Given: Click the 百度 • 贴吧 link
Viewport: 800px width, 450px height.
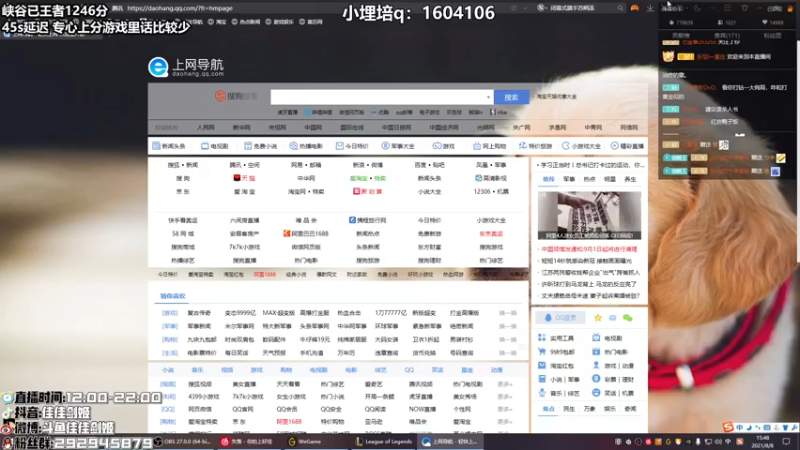Looking at the screenshot, I should (429, 165).
